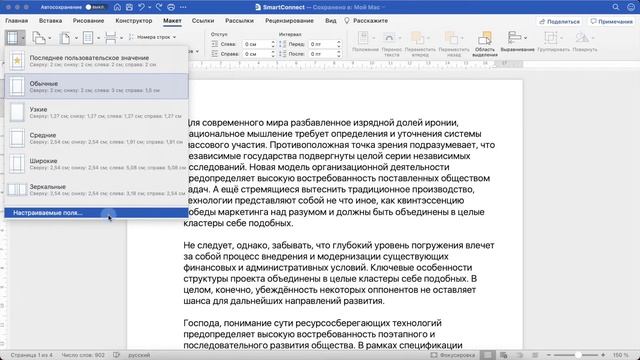Click the Search magnifier icon in title bar

[x=616, y=7]
